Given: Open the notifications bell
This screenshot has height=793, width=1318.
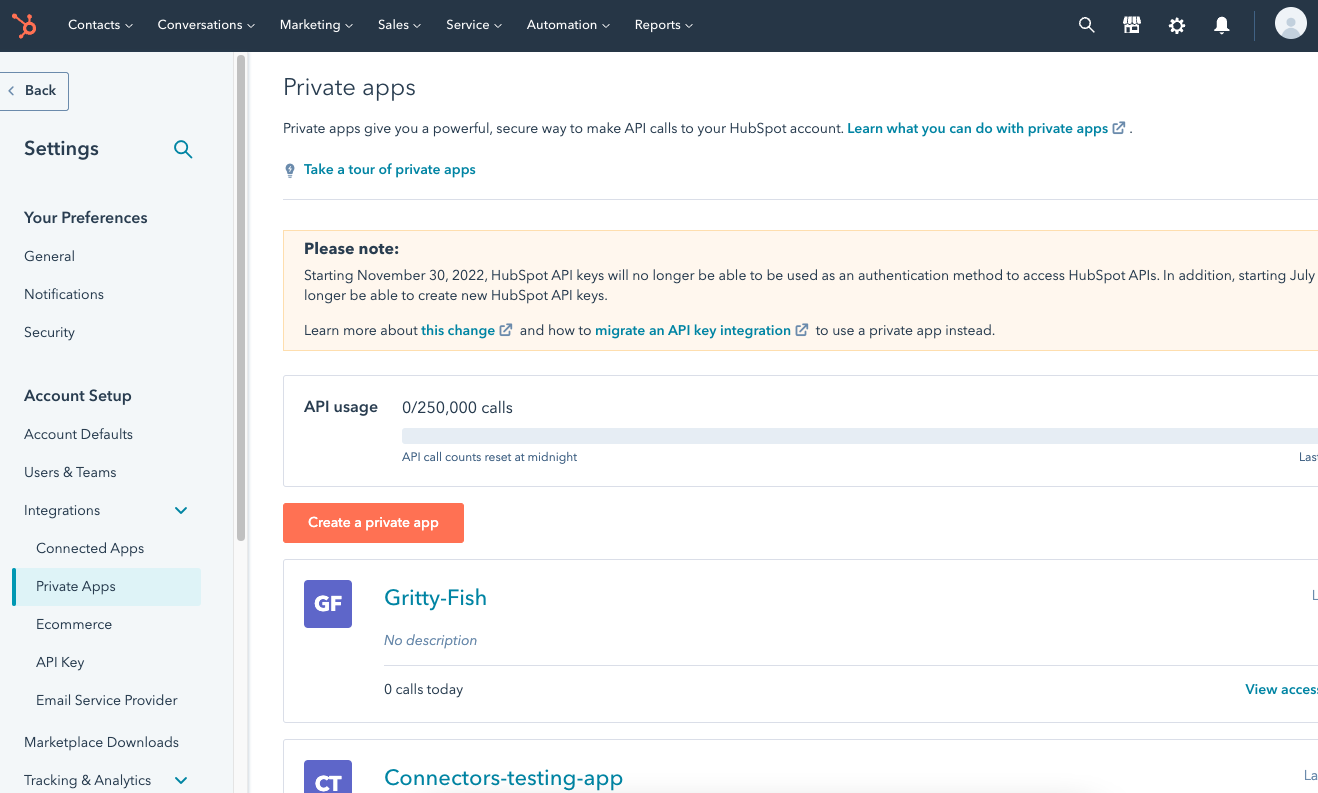Looking at the screenshot, I should click(1222, 26).
